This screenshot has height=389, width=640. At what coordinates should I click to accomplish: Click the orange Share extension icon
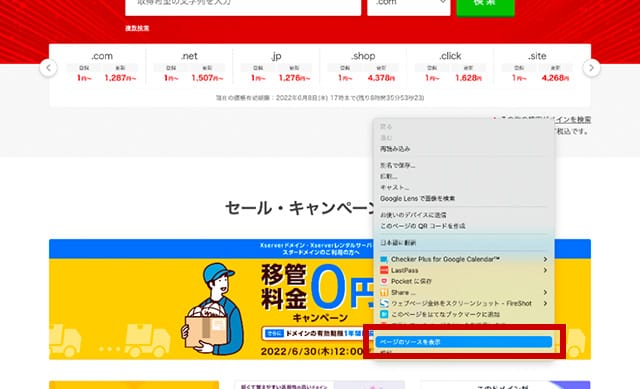pos(384,292)
